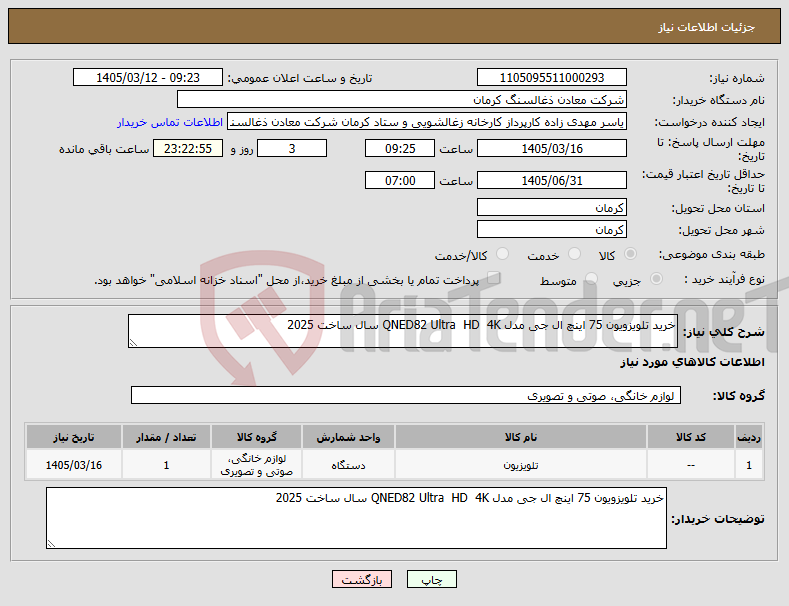Screen dimensions: 789x606
Task: Select the جزیی purchase type radio
Action: (x=656, y=278)
